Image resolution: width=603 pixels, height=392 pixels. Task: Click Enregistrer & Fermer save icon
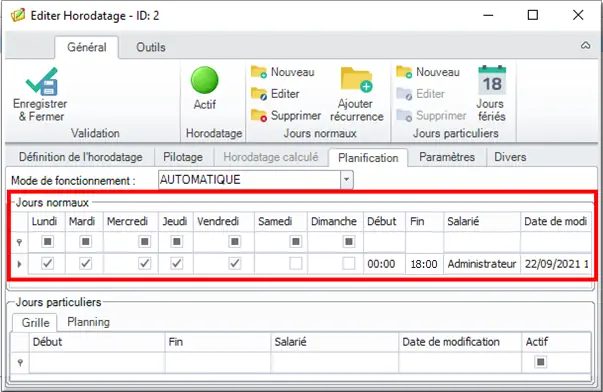[x=42, y=82]
